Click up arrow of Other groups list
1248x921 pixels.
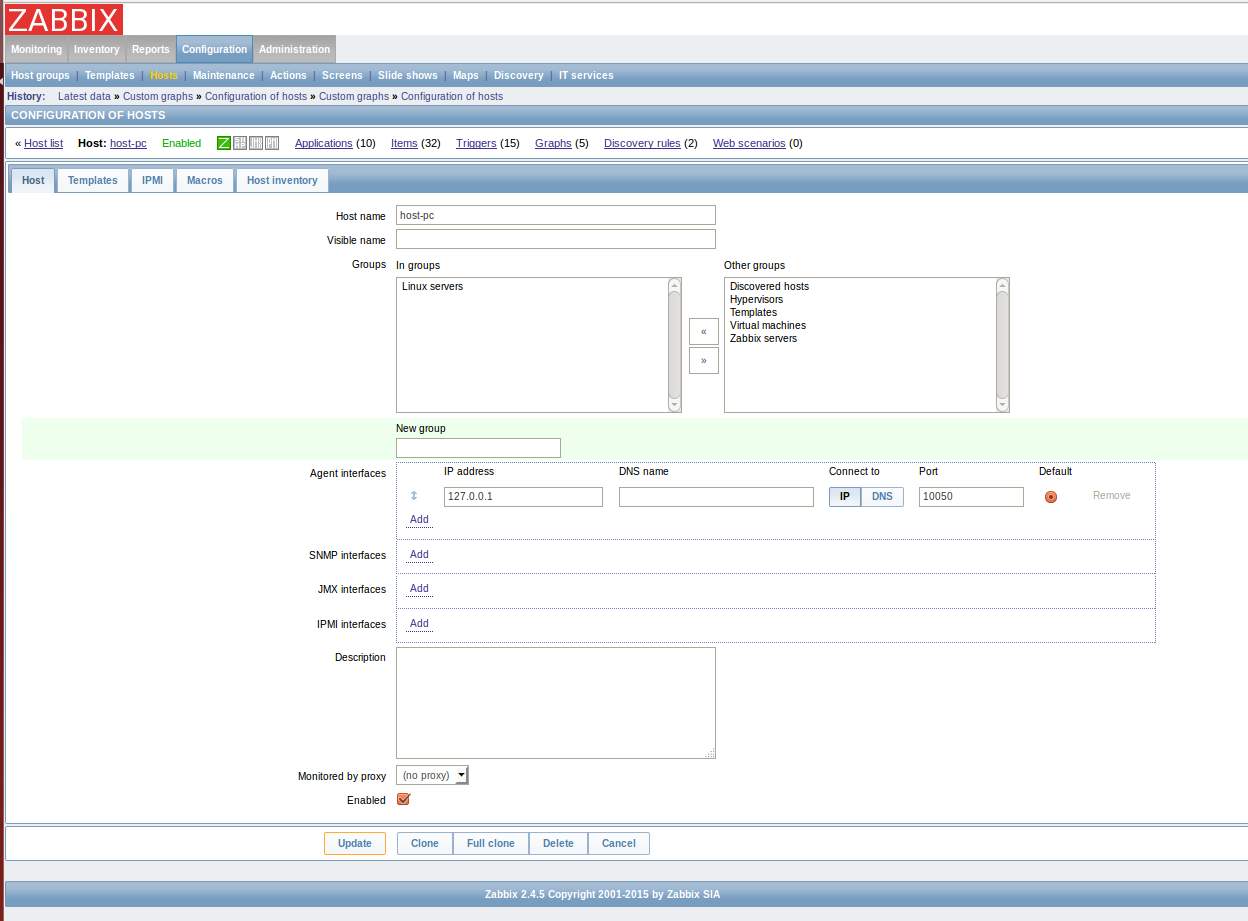[1002, 285]
